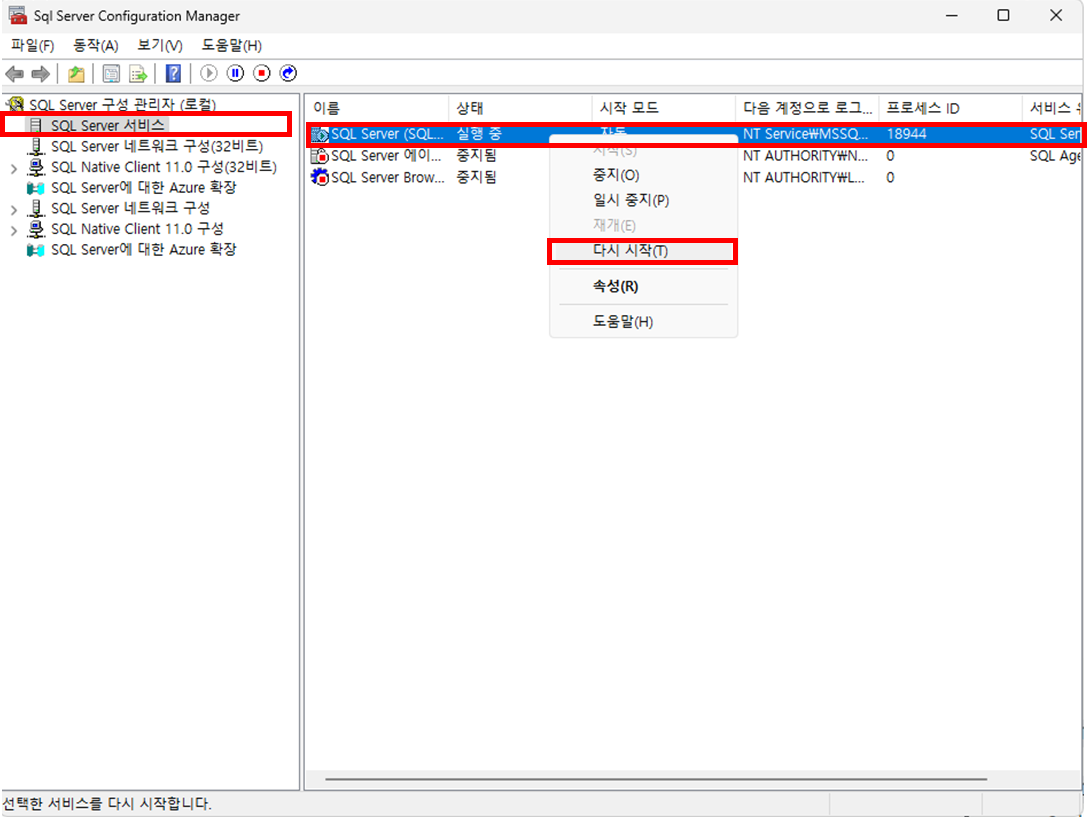Click the SQL Server Brow... service icon
The width and height of the screenshot is (1087, 817).
point(320,177)
